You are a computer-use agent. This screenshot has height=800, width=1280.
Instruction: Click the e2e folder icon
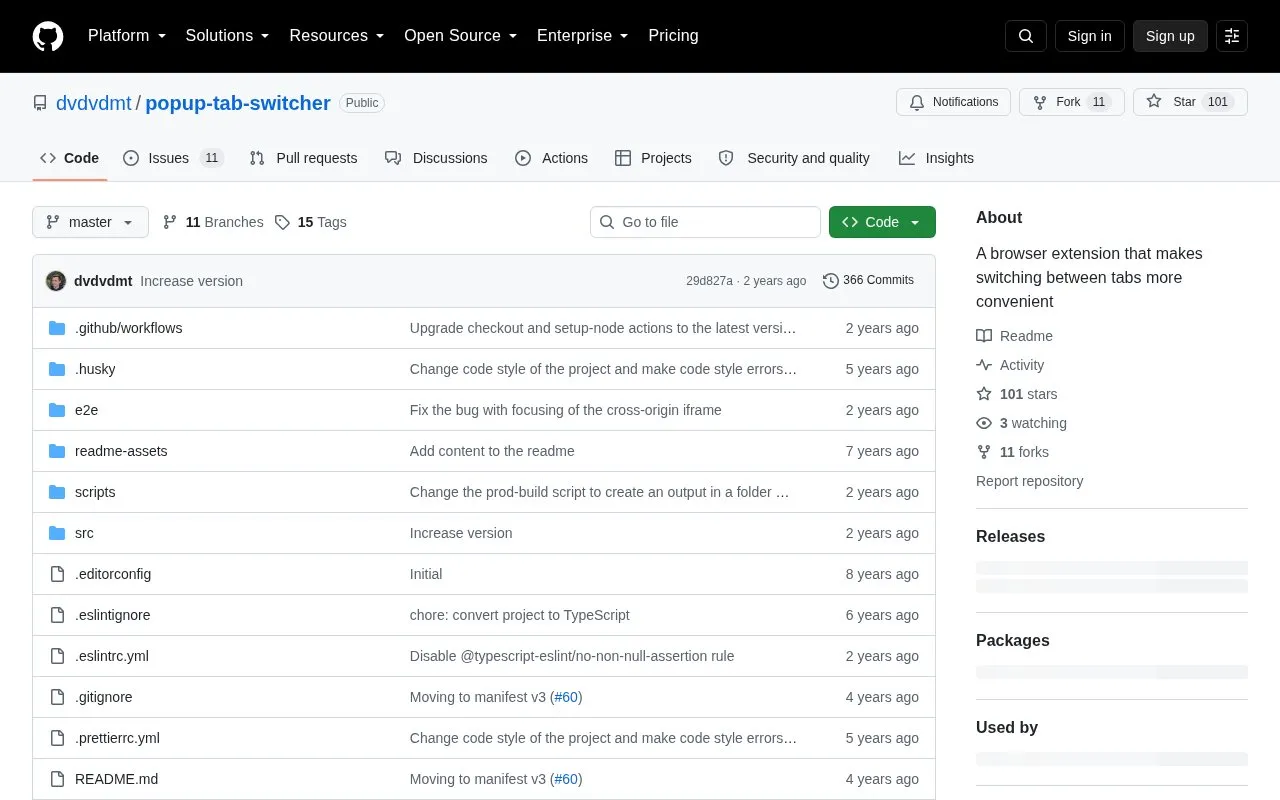pyautogui.click(x=57, y=410)
